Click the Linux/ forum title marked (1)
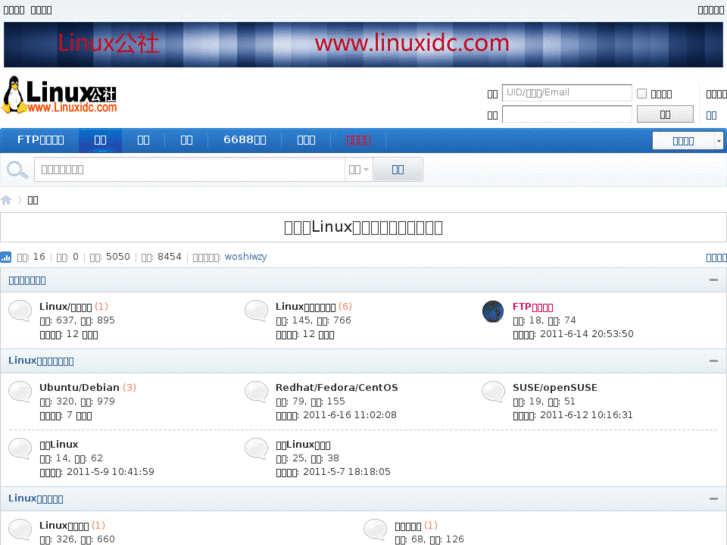 (x=65, y=307)
